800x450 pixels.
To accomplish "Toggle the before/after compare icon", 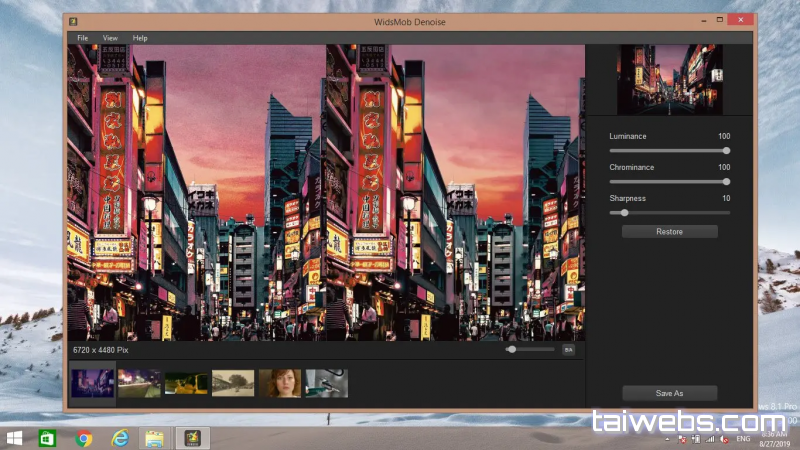I will coord(568,350).
